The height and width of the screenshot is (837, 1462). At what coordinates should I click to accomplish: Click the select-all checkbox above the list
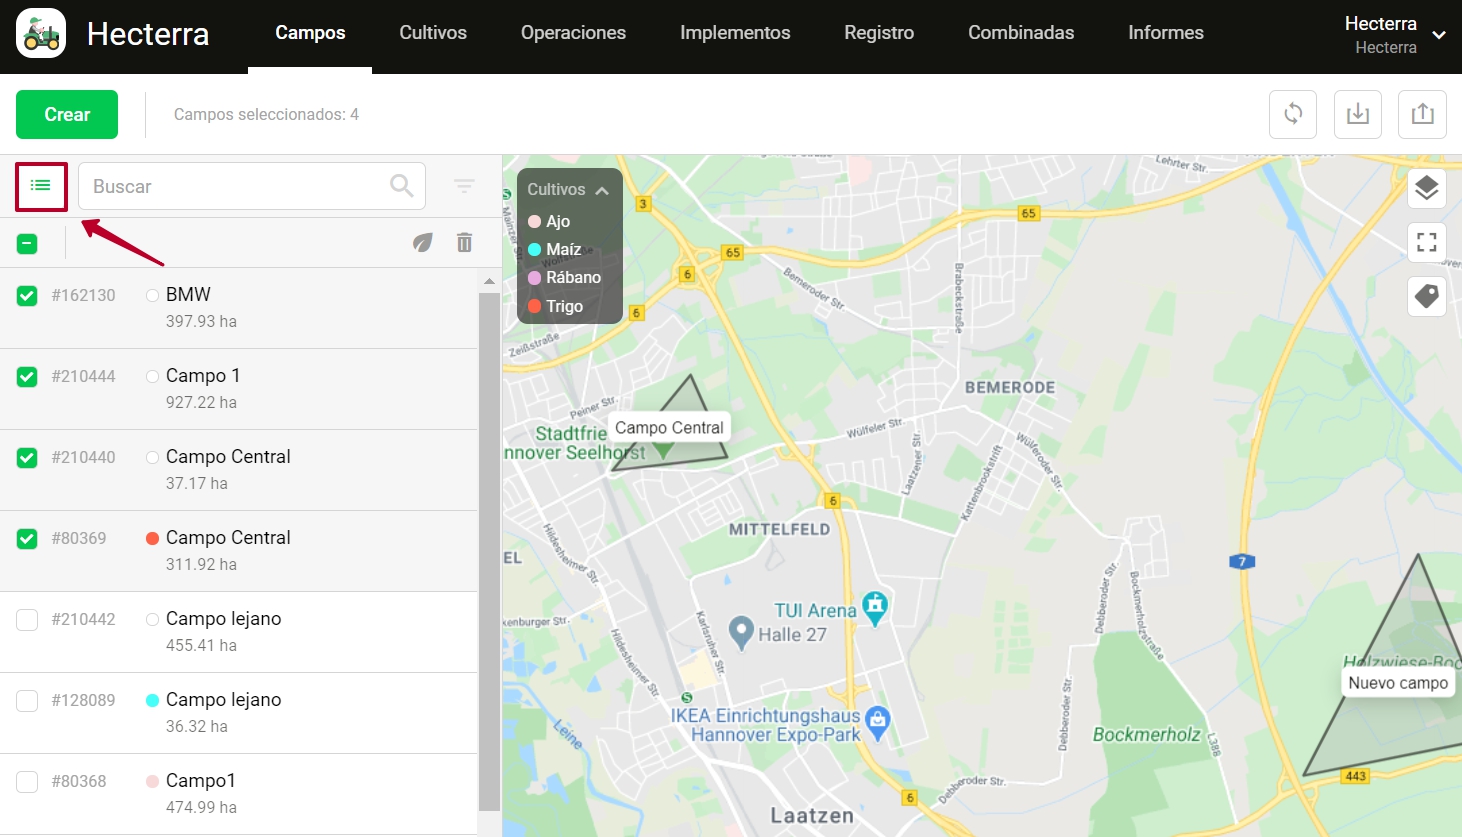click(27, 244)
